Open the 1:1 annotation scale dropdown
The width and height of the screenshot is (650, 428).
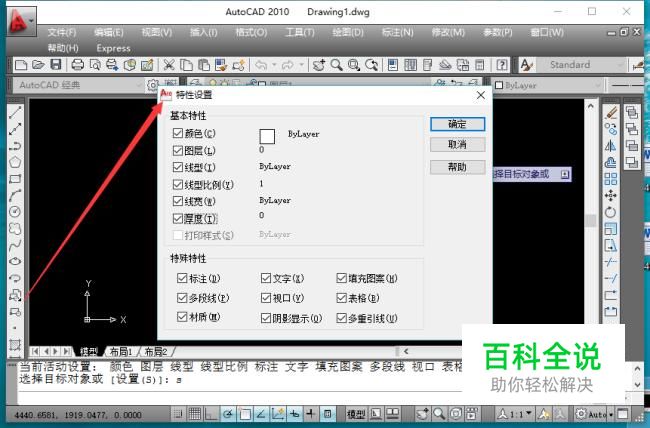pyautogui.click(x=515, y=414)
